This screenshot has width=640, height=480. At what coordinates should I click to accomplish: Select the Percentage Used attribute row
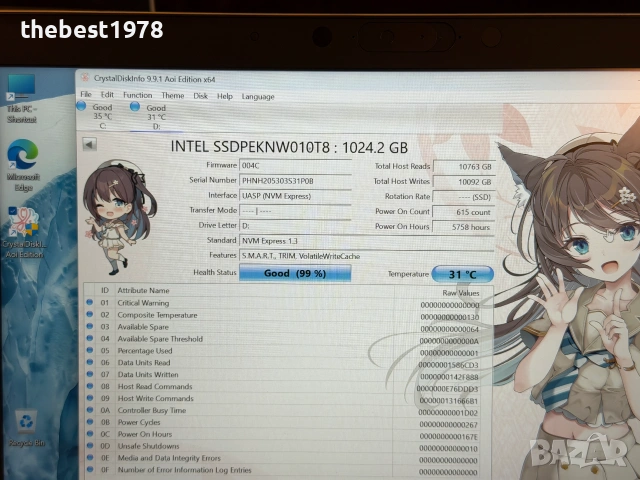(x=288, y=351)
